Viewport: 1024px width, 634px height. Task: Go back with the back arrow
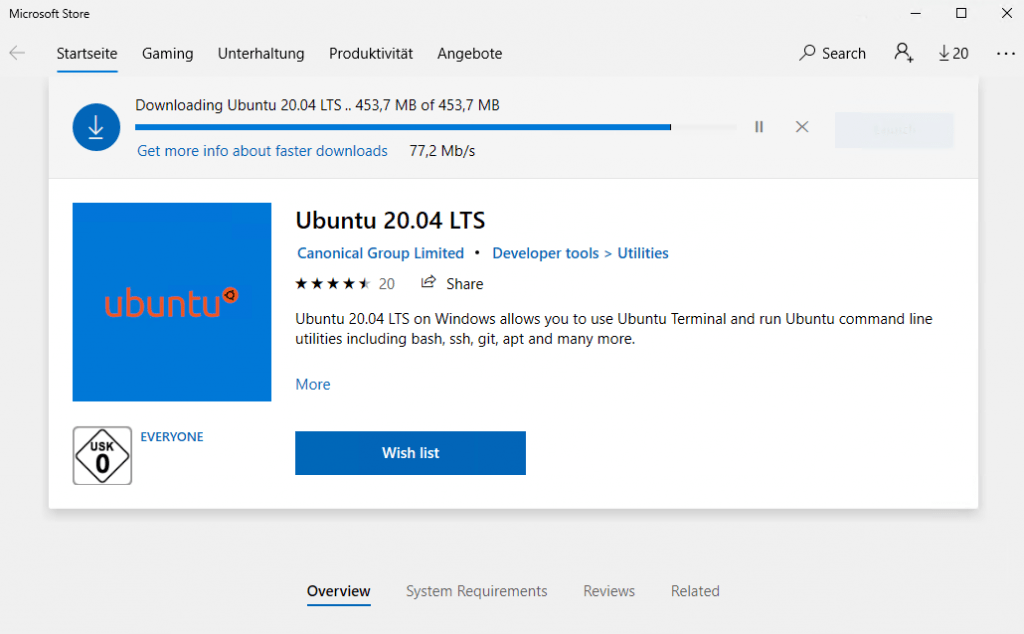pos(17,53)
